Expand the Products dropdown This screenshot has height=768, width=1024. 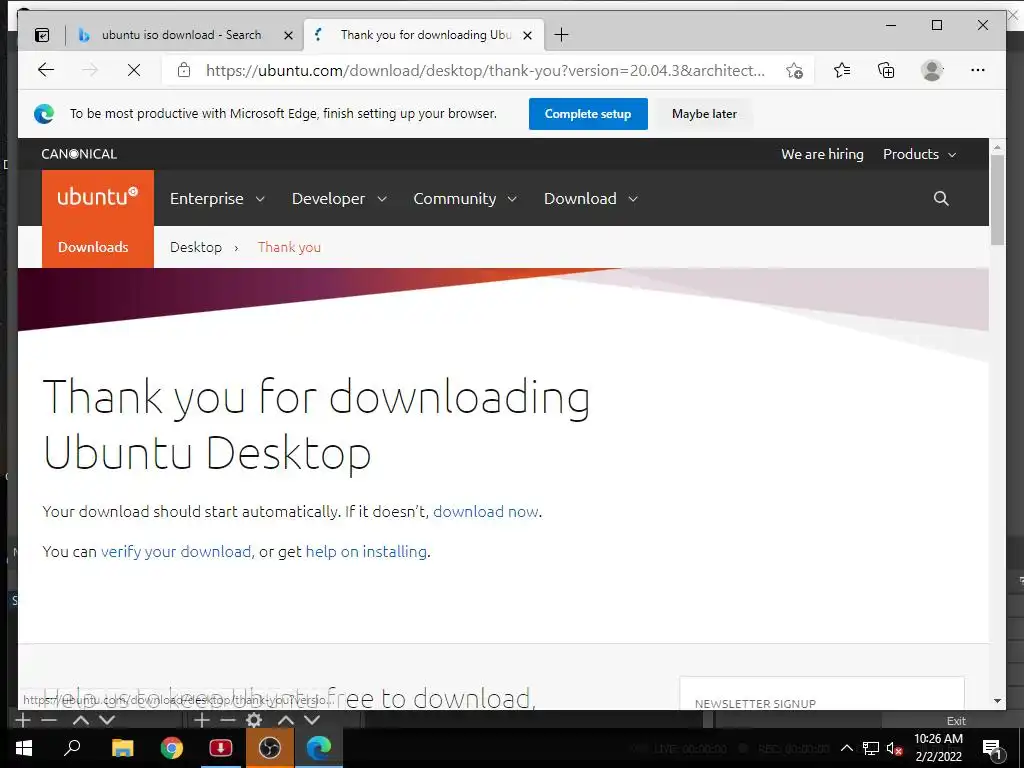pyautogui.click(x=920, y=154)
